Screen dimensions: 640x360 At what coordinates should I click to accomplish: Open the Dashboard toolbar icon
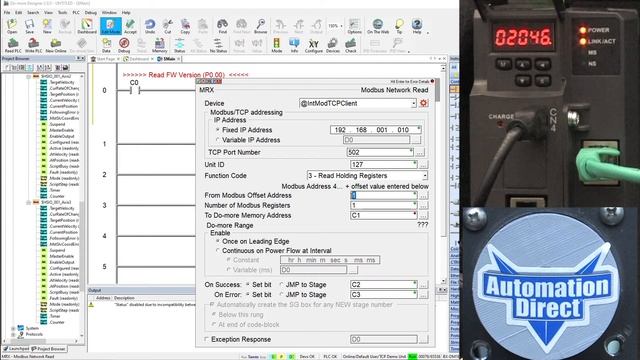click(x=87, y=26)
